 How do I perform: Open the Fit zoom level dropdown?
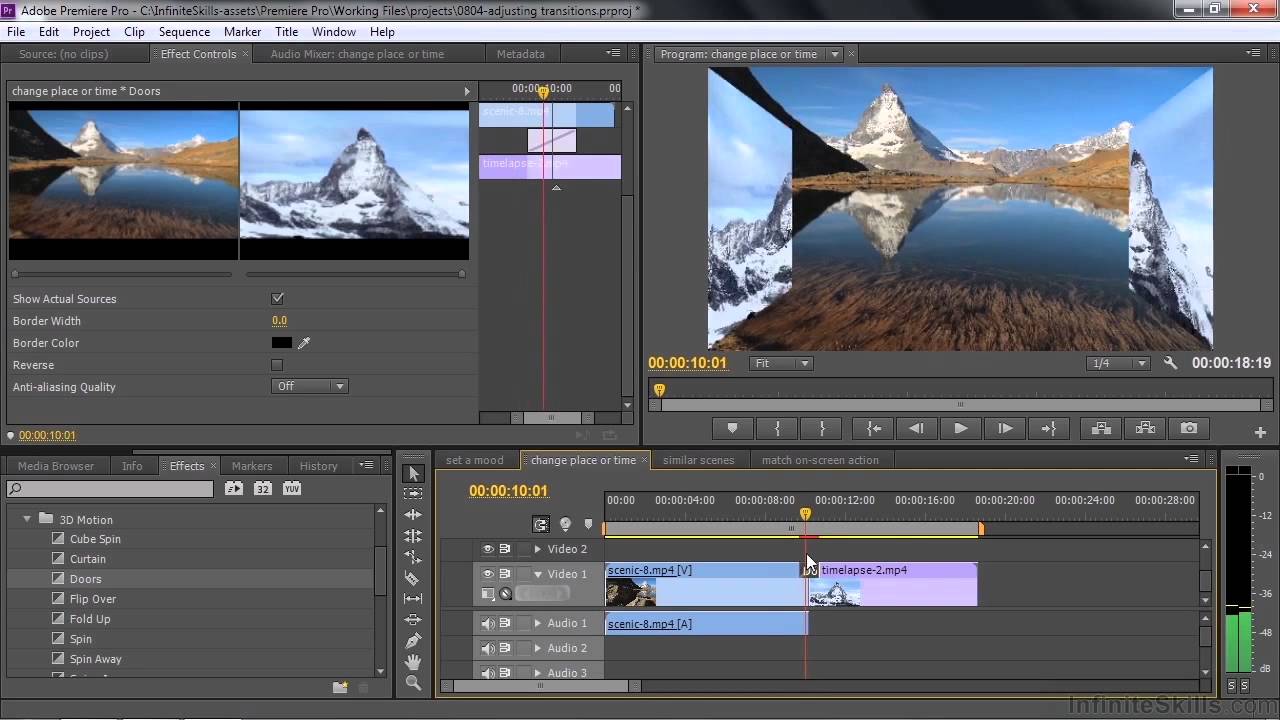pos(781,363)
